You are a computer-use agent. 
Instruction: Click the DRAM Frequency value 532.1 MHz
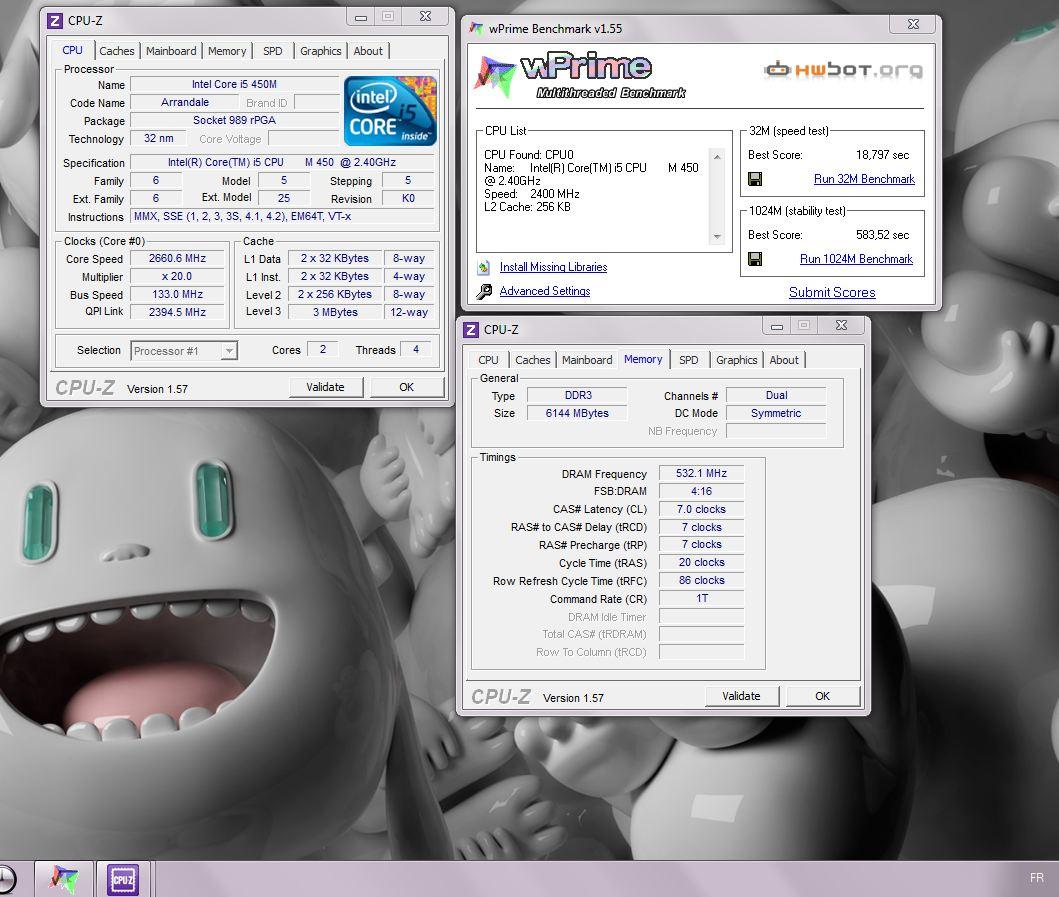(701, 473)
